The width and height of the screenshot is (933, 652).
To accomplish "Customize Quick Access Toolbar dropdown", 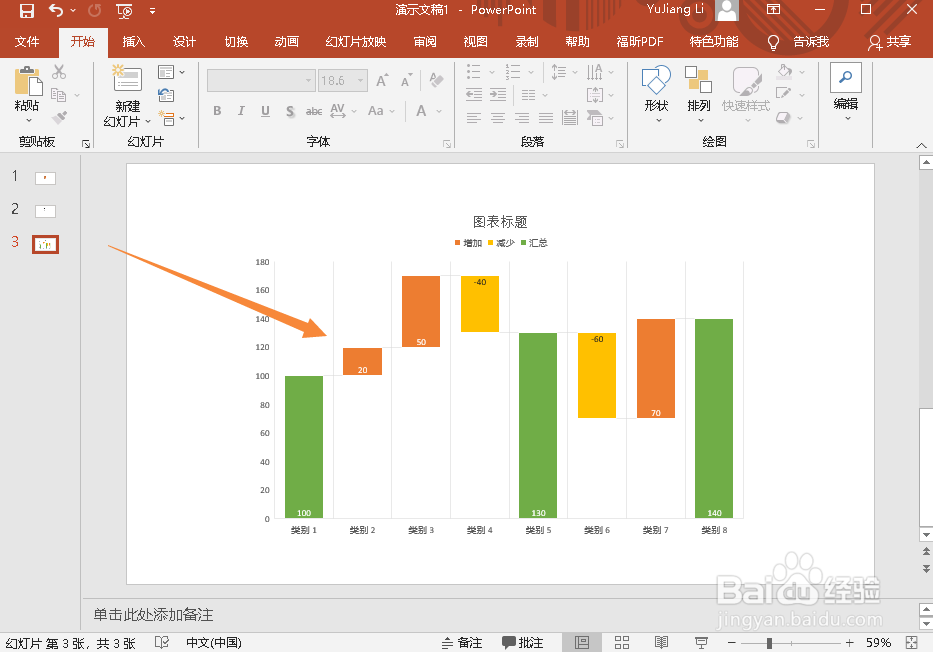I will coord(152,11).
